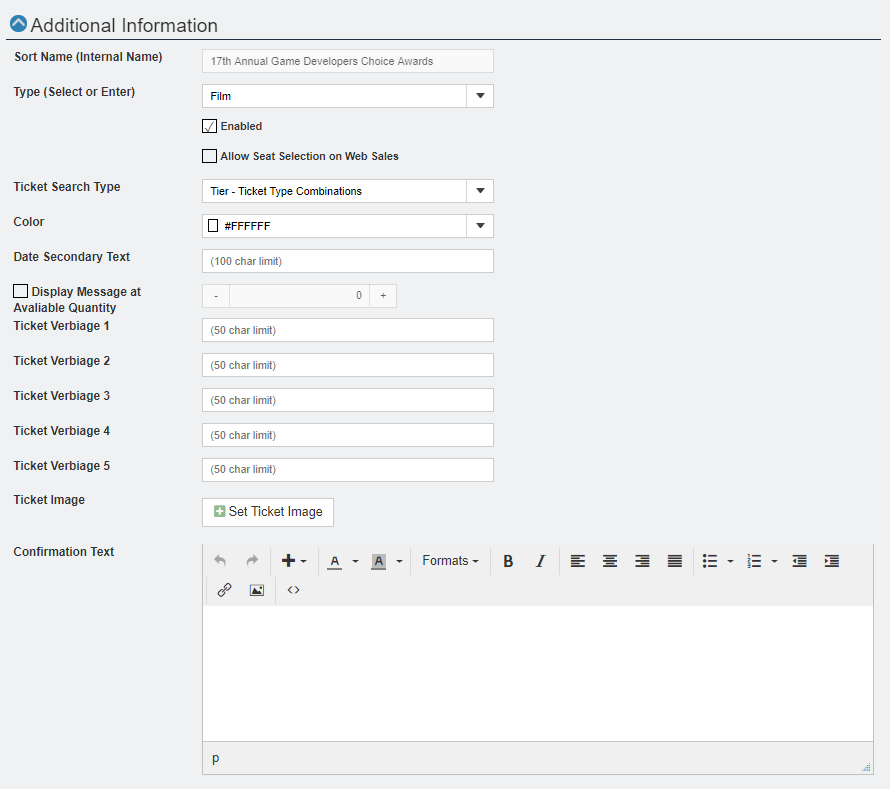The width and height of the screenshot is (890, 789).
Task: Click the Date Secondary Text input field
Action: (x=347, y=260)
